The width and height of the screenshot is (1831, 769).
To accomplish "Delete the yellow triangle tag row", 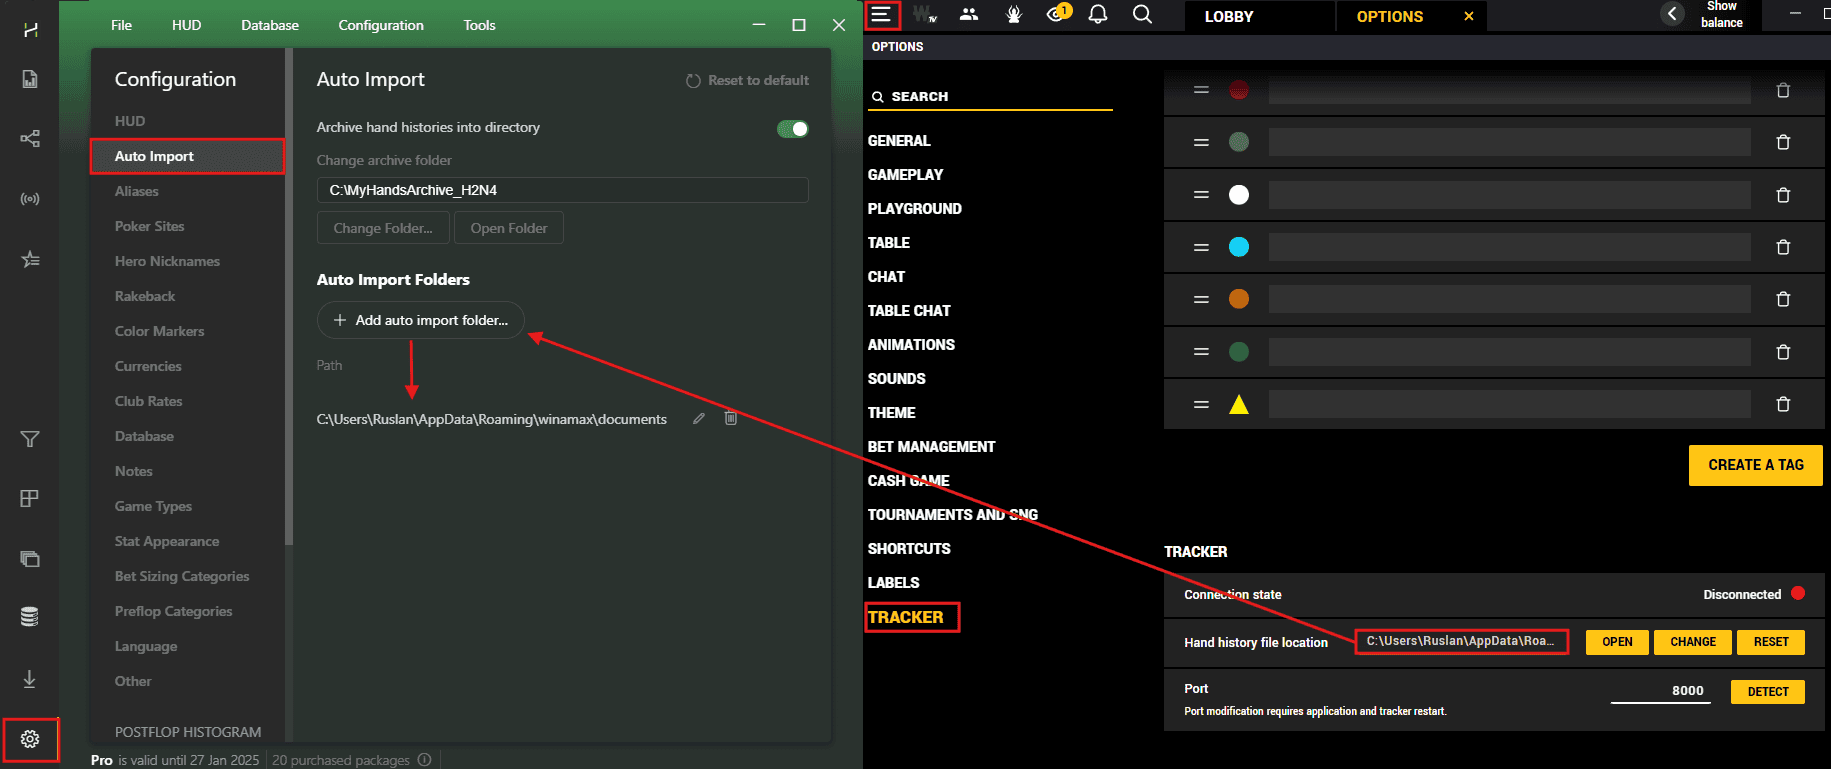I will (1783, 404).
